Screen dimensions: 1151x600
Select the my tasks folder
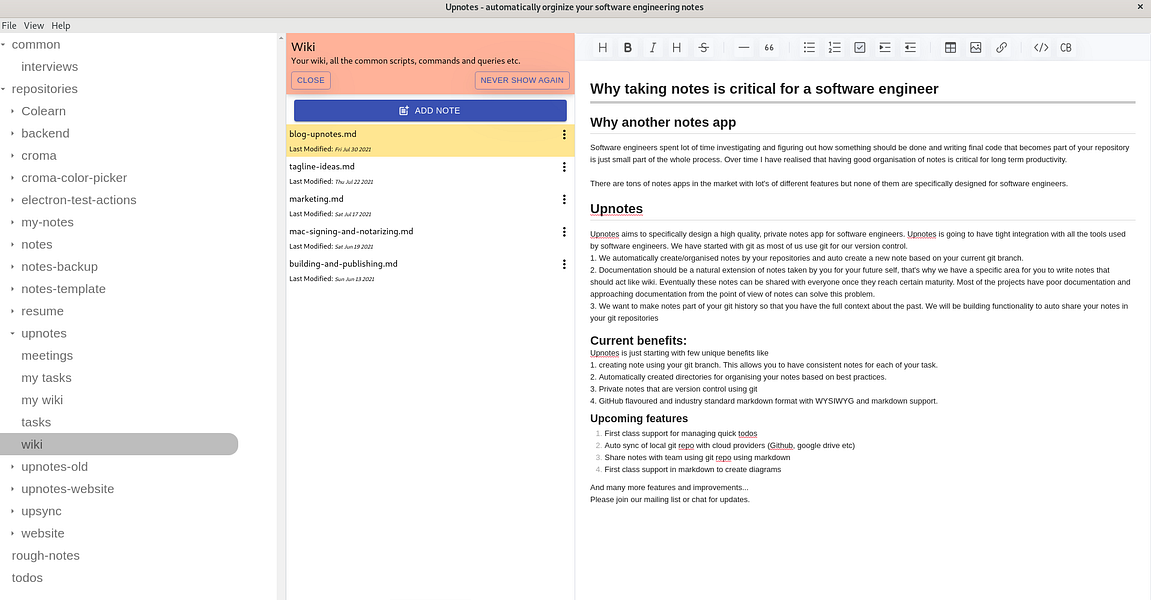coord(46,378)
